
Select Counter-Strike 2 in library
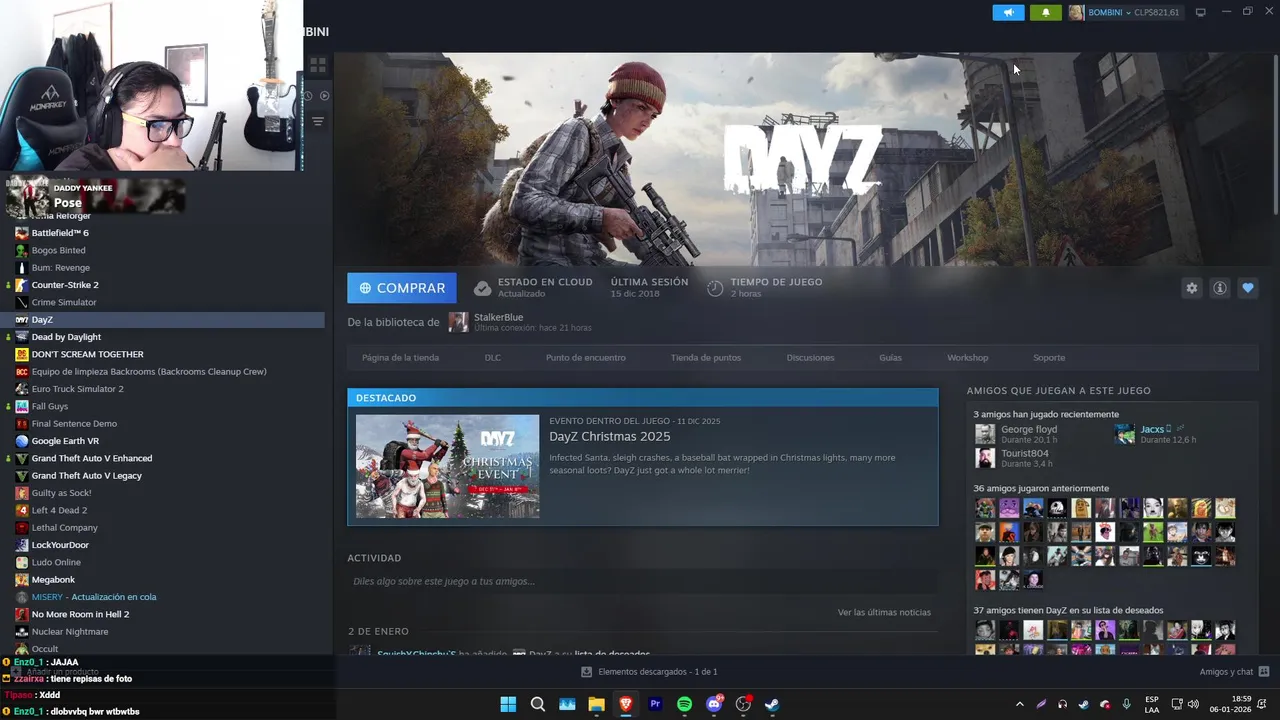click(x=65, y=285)
